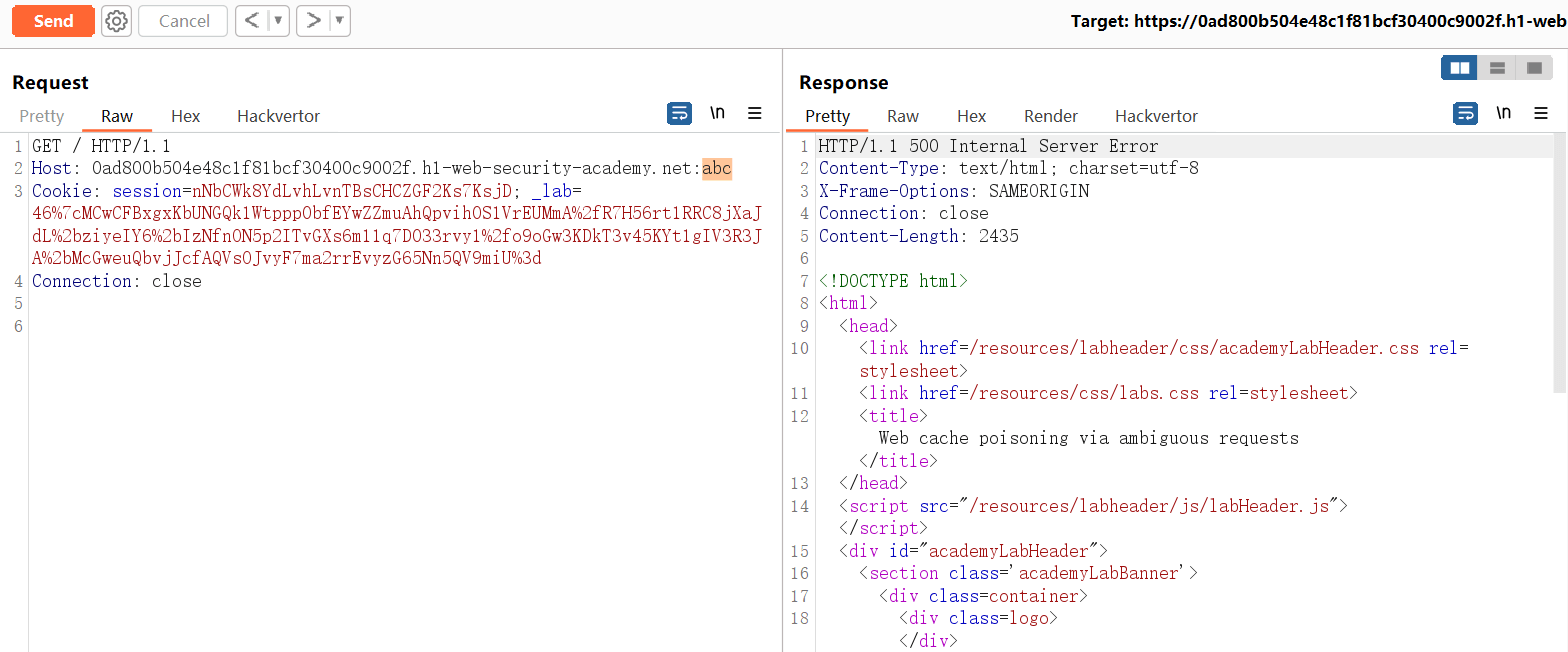Select the Request Hackvertor tab

[278, 116]
